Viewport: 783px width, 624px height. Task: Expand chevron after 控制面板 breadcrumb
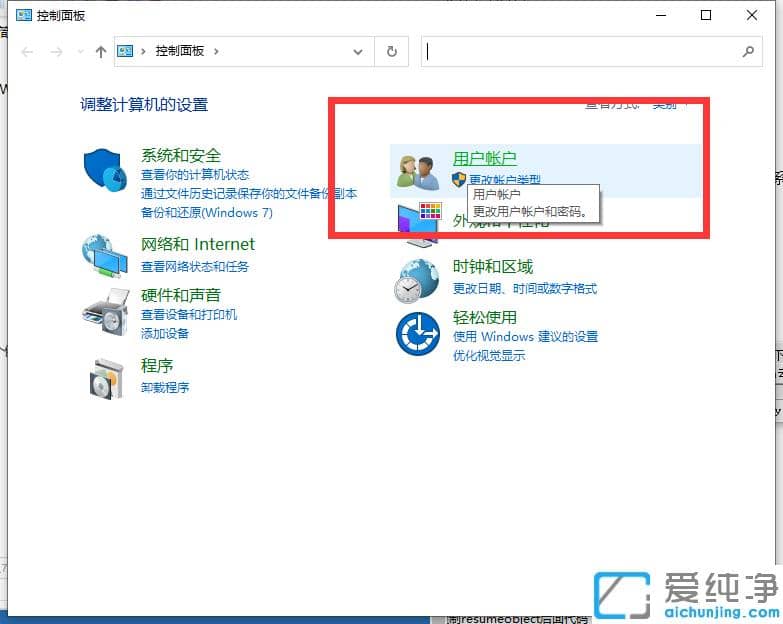216,51
